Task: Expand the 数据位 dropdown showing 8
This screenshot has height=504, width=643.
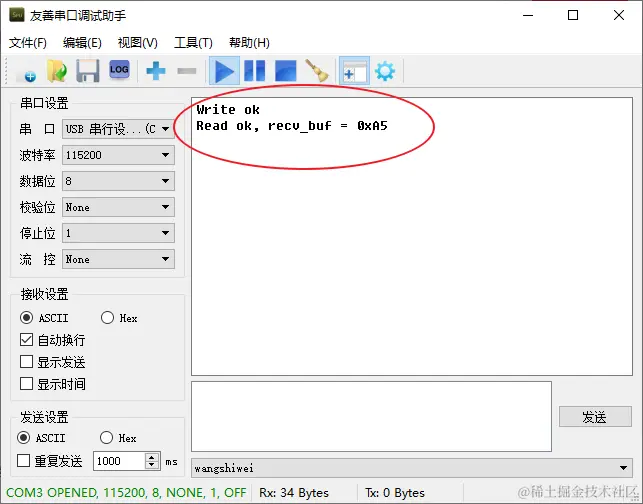Action: click(118, 181)
